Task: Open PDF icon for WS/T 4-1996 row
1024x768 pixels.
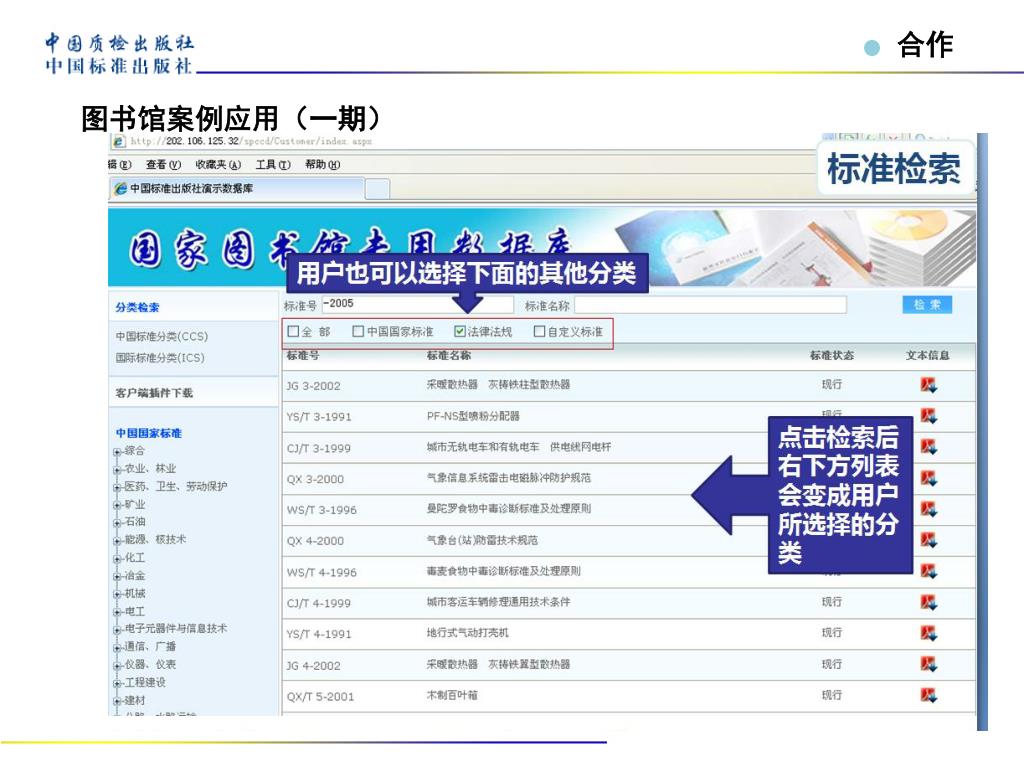Action: [x=928, y=571]
